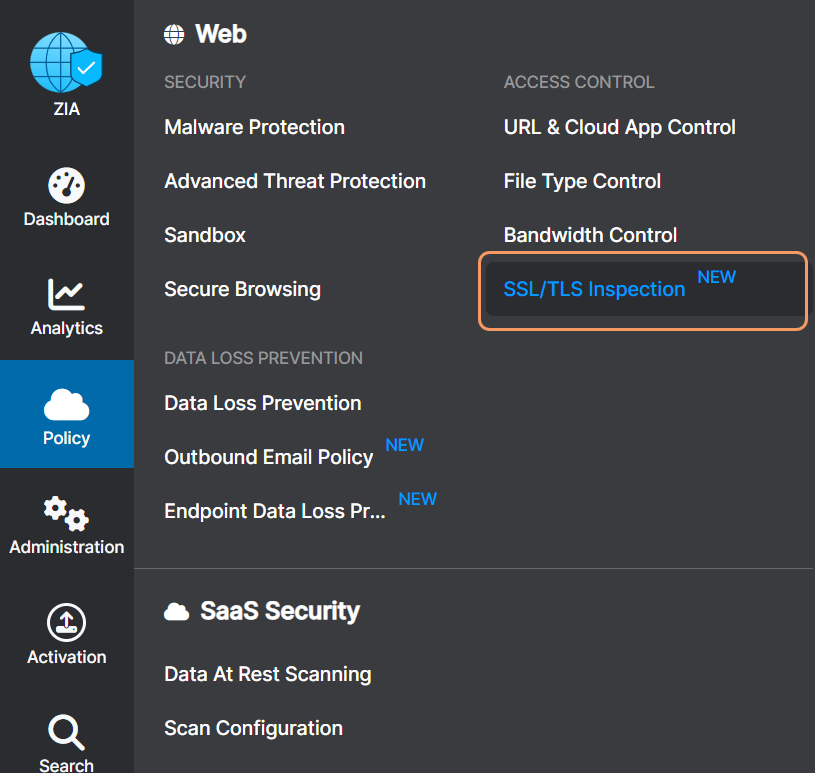Image resolution: width=815 pixels, height=773 pixels.
Task: Open Malware Protection policy
Action: click(x=254, y=127)
